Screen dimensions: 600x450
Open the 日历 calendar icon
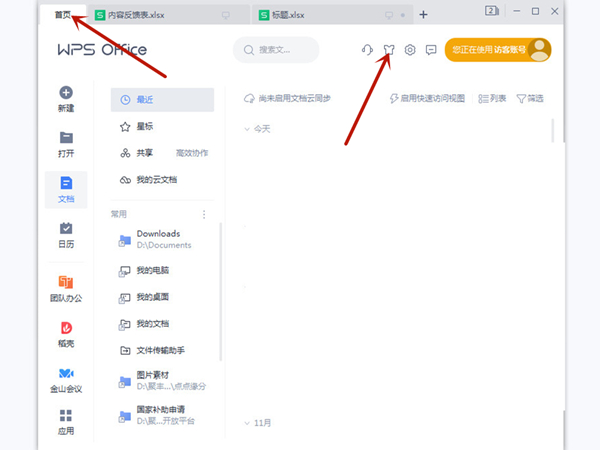coord(66,229)
